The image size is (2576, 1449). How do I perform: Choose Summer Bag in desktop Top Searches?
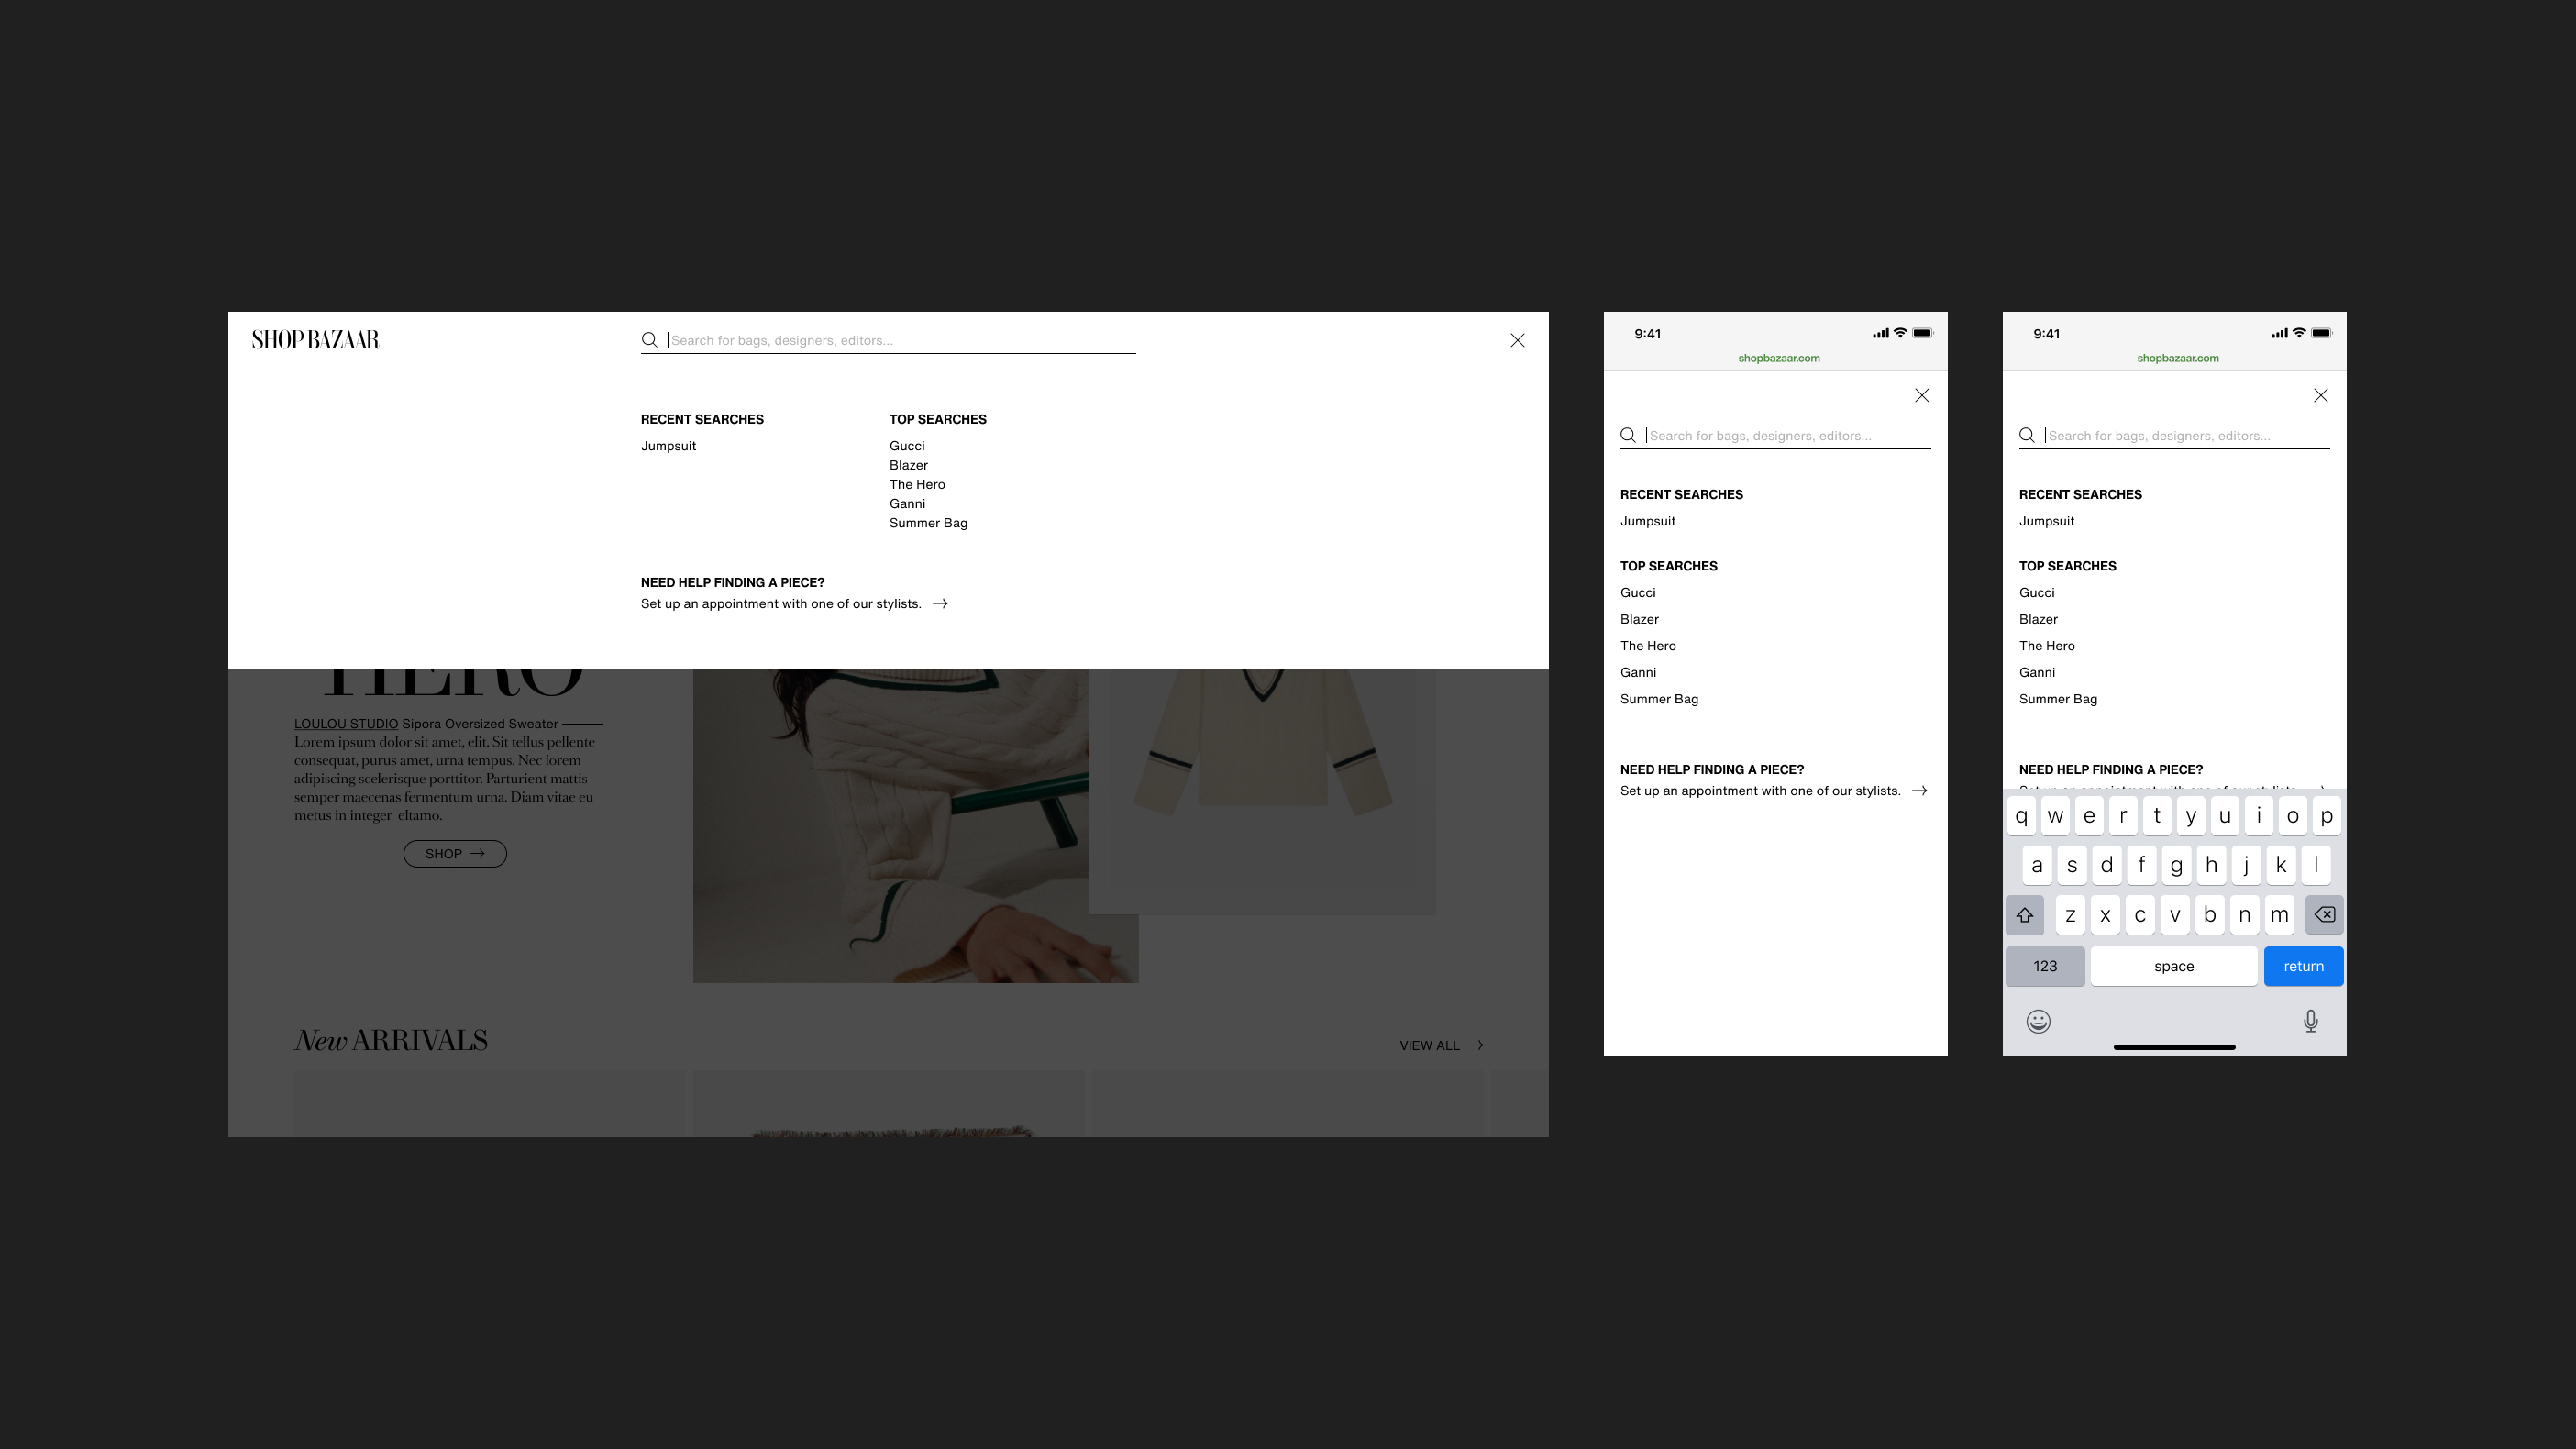point(928,523)
